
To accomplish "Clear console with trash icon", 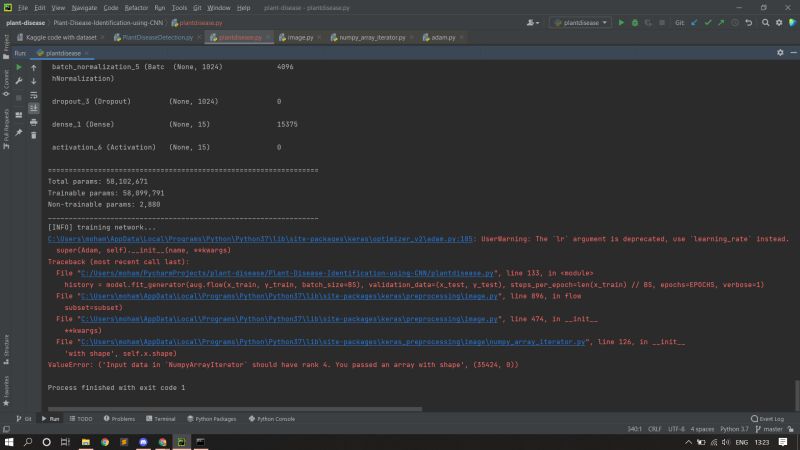I will (x=34, y=135).
